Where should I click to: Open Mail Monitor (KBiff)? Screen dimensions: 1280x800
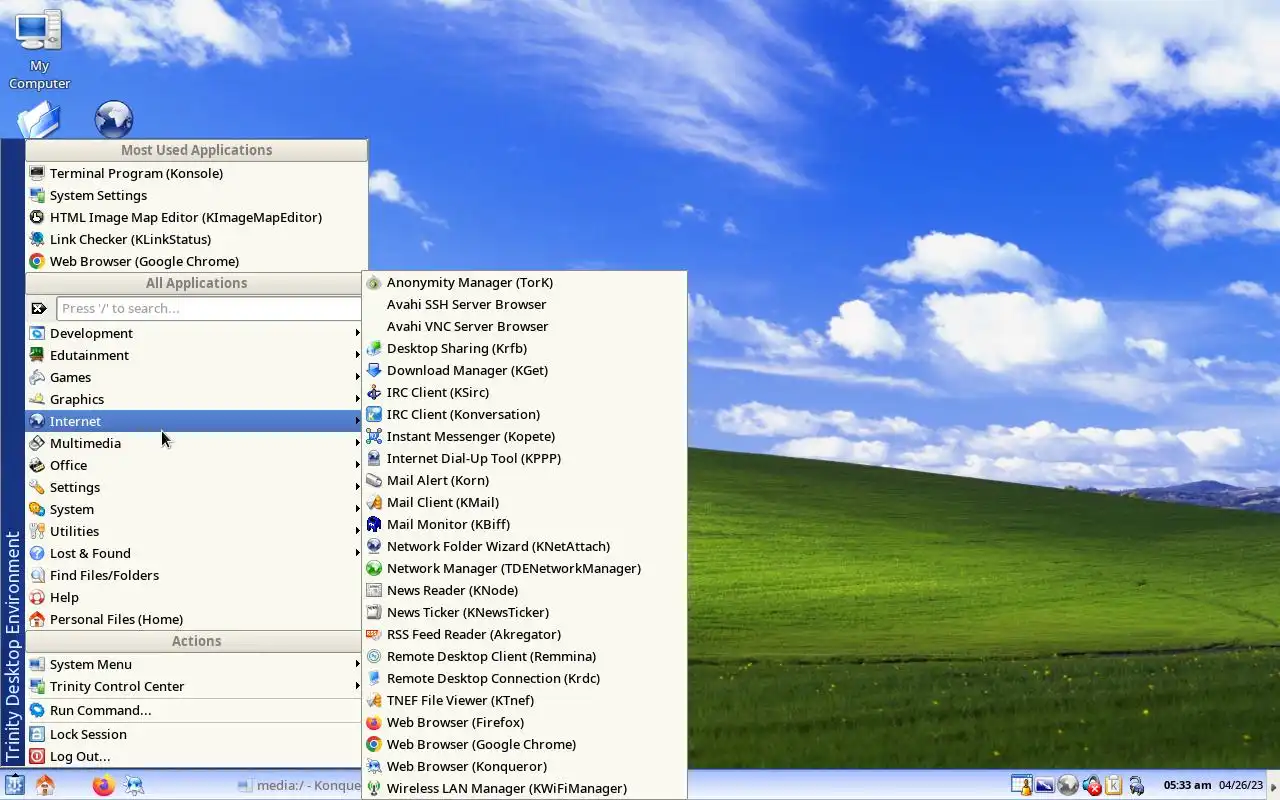524,524
